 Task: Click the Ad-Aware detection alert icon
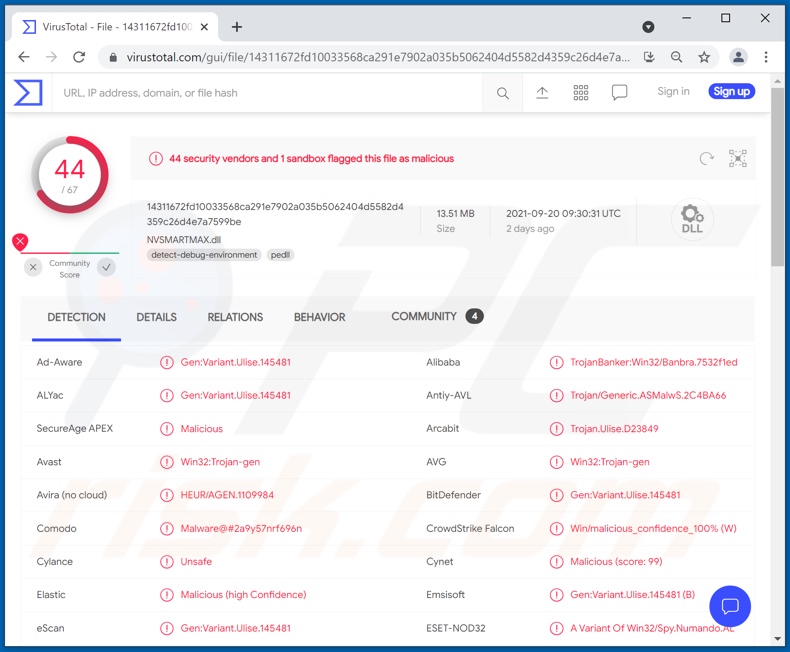point(167,362)
